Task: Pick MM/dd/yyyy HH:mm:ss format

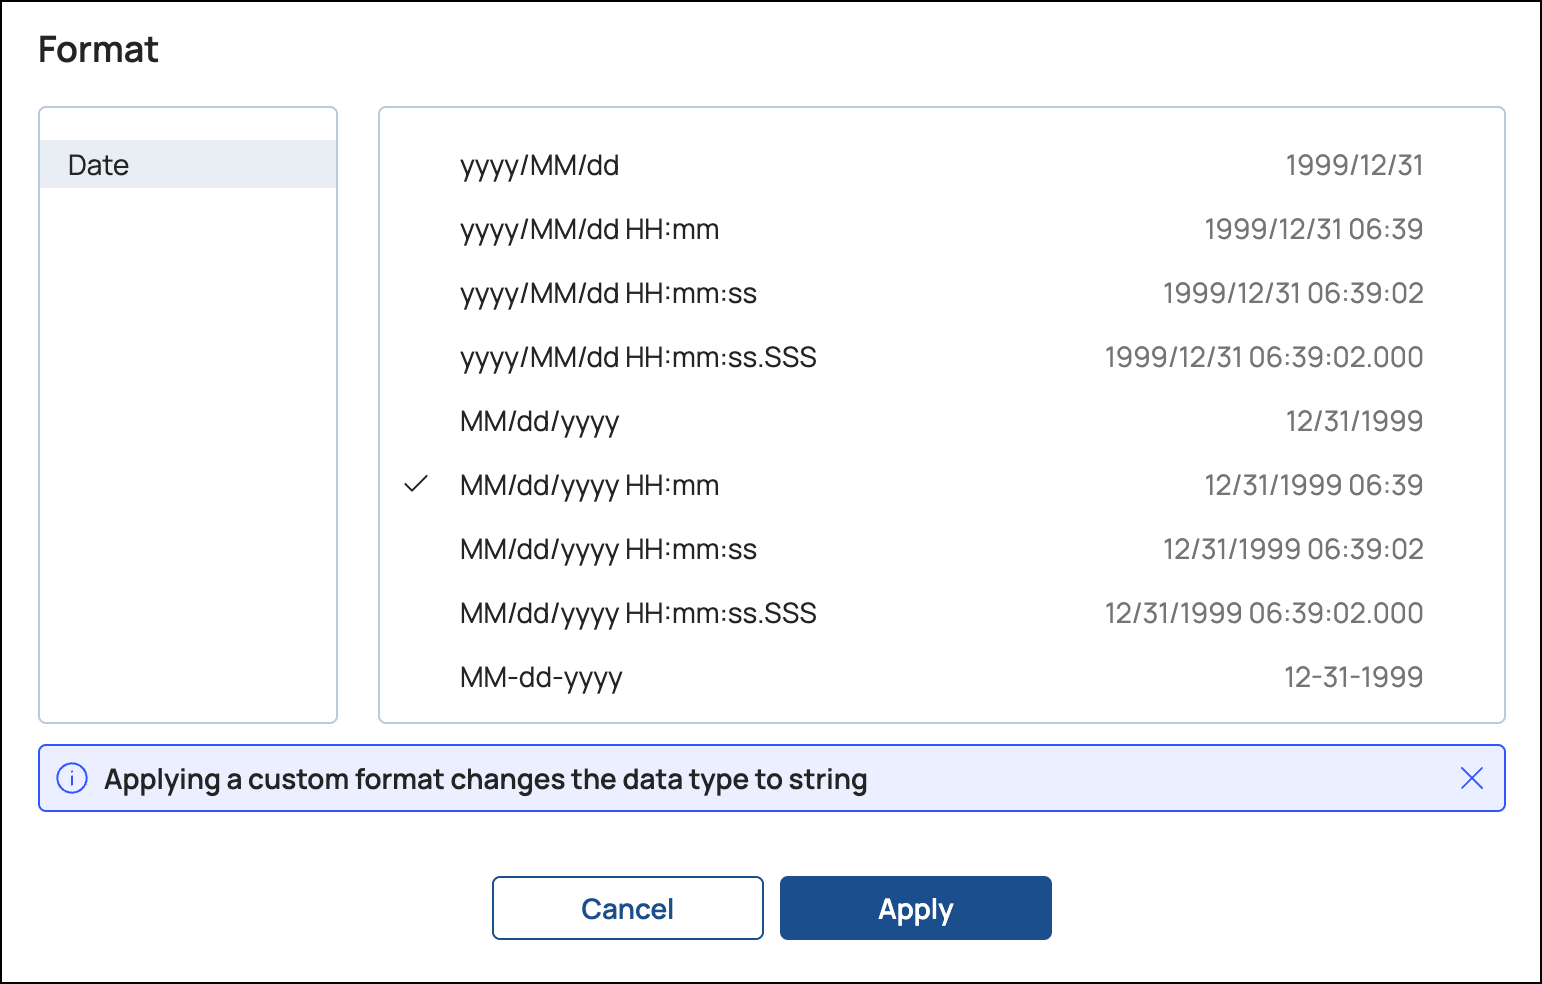Action: [608, 549]
